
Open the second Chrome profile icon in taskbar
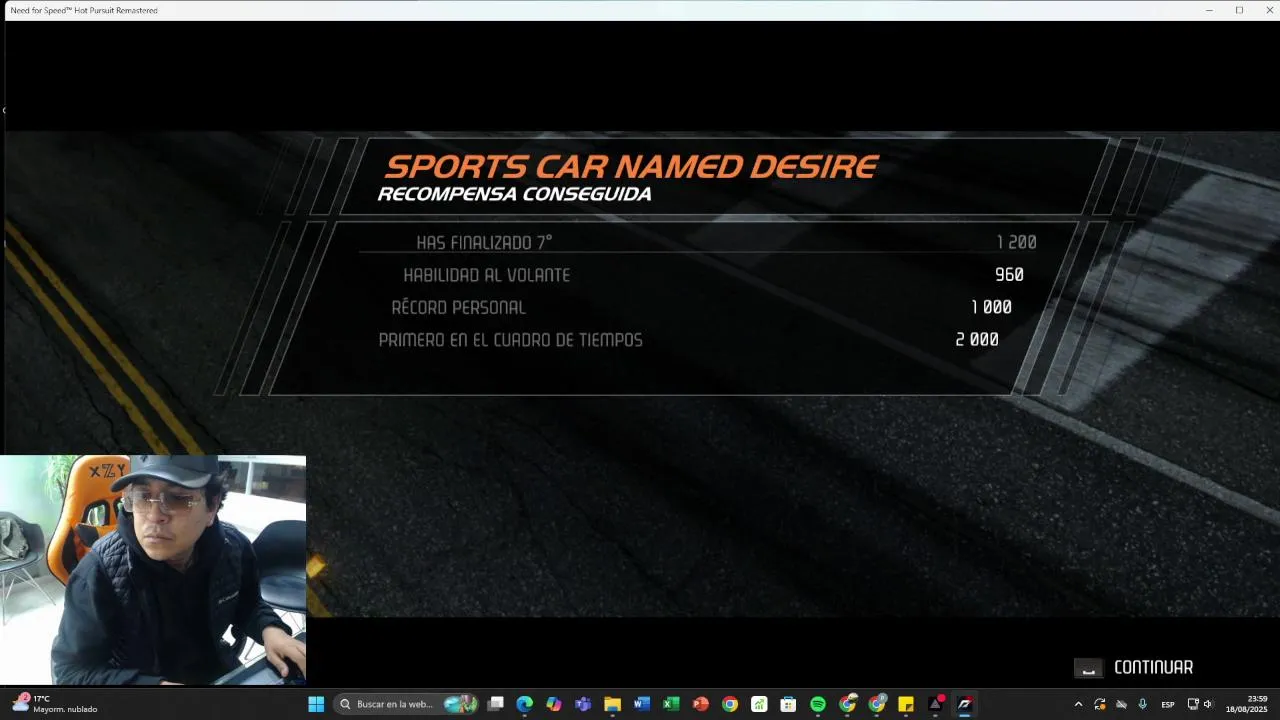847,704
